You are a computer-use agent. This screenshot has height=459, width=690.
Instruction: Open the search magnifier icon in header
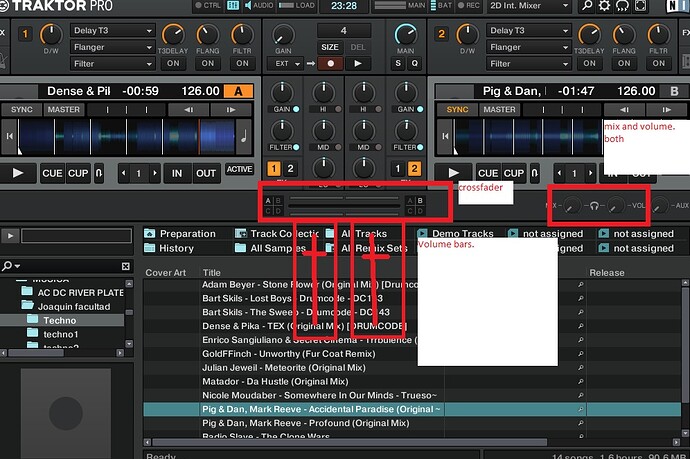tap(587, 6)
